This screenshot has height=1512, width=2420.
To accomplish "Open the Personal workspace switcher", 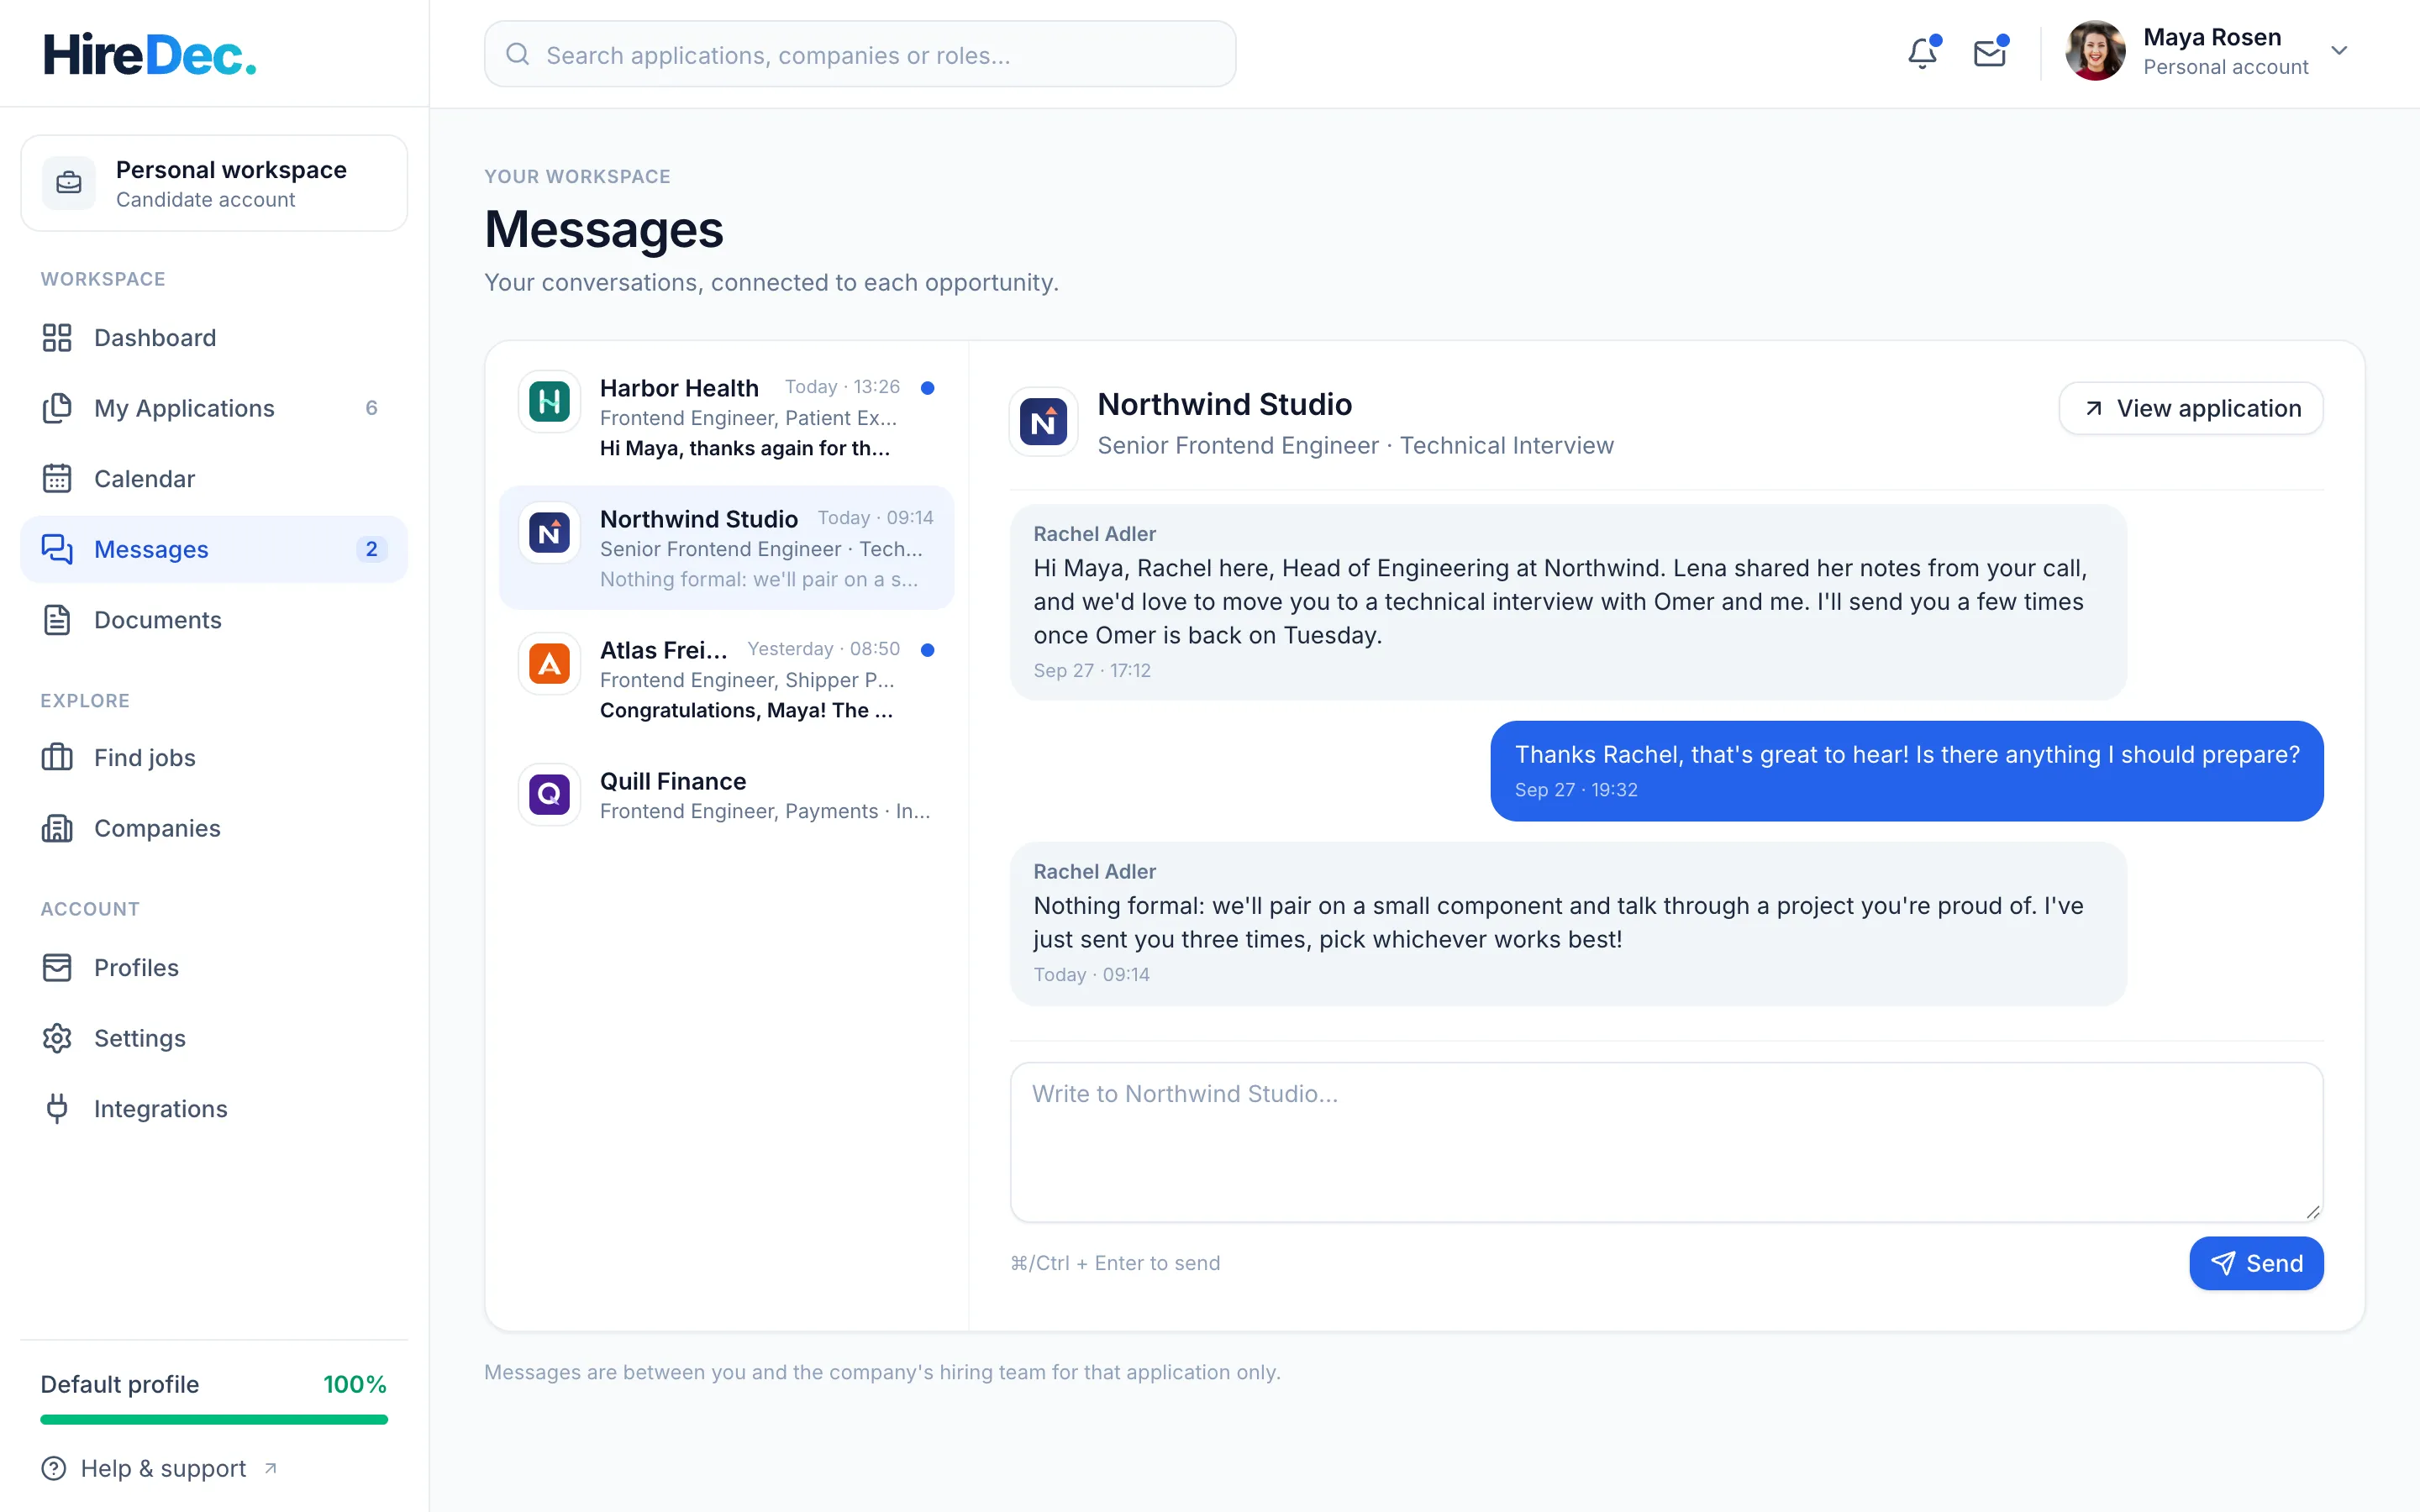I will click(214, 183).
